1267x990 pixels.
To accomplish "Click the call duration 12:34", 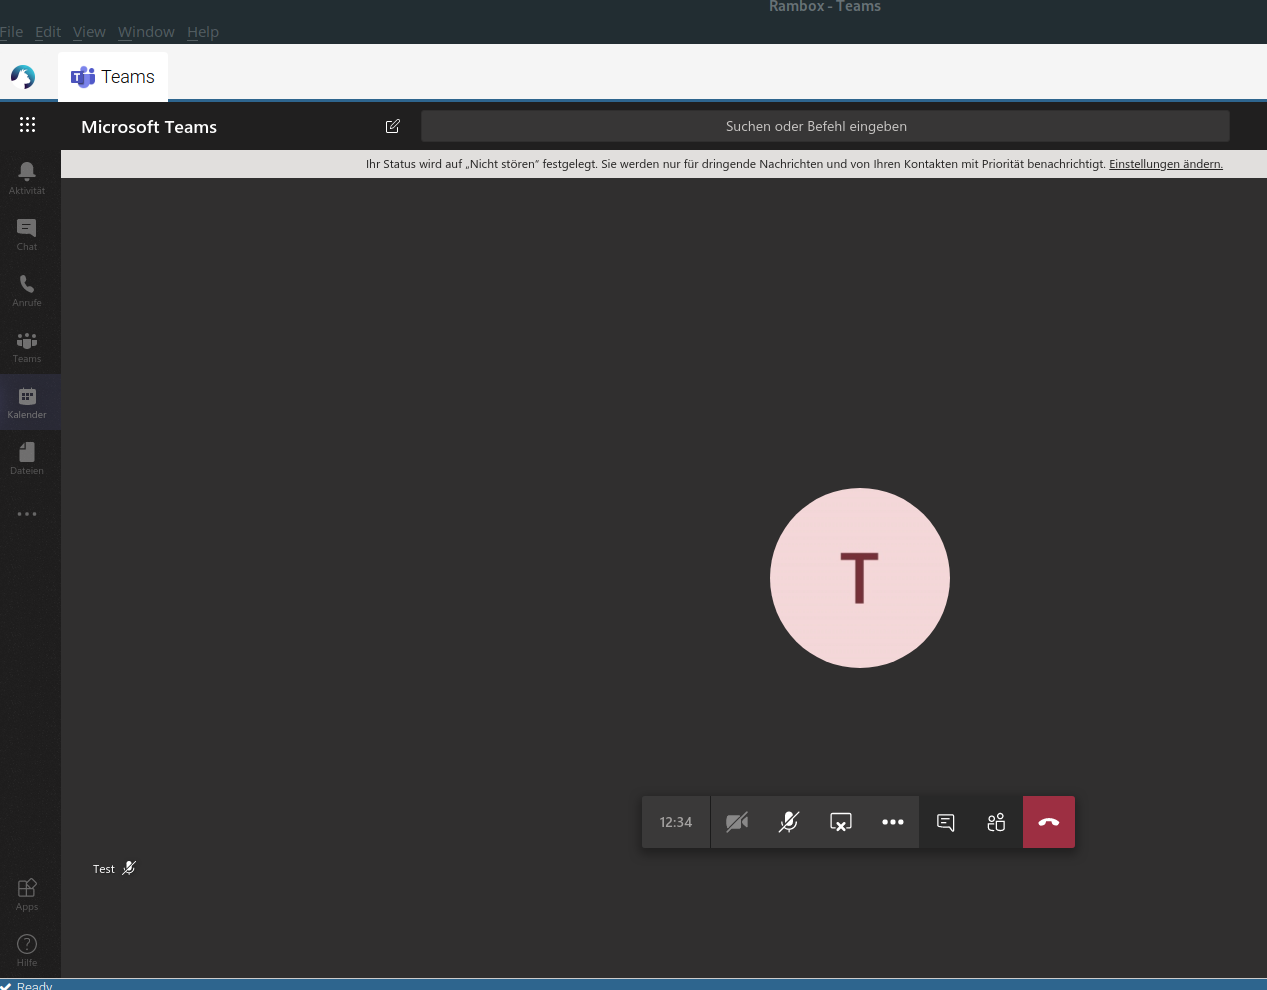I will [x=676, y=822].
